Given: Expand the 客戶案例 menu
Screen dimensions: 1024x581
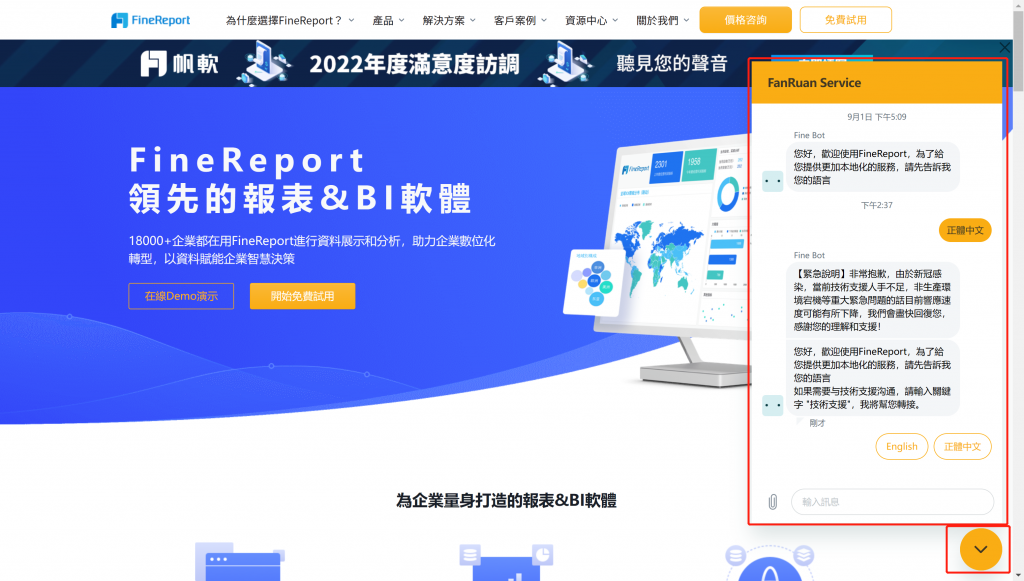Looking at the screenshot, I should (520, 20).
